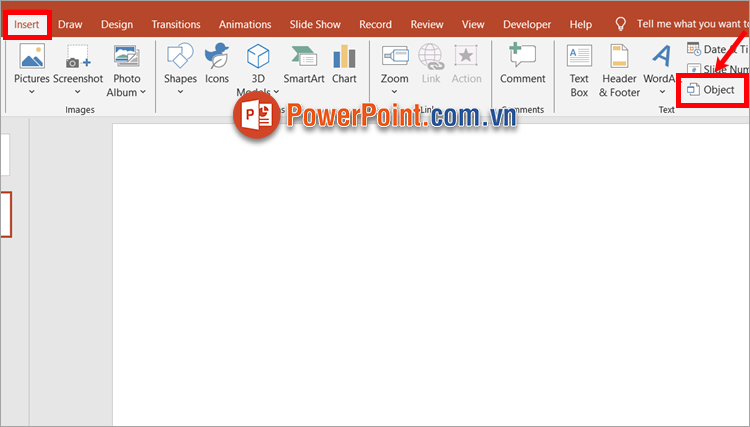750x427 pixels.
Task: Click the WordArt letter A icon
Action: tap(662, 56)
